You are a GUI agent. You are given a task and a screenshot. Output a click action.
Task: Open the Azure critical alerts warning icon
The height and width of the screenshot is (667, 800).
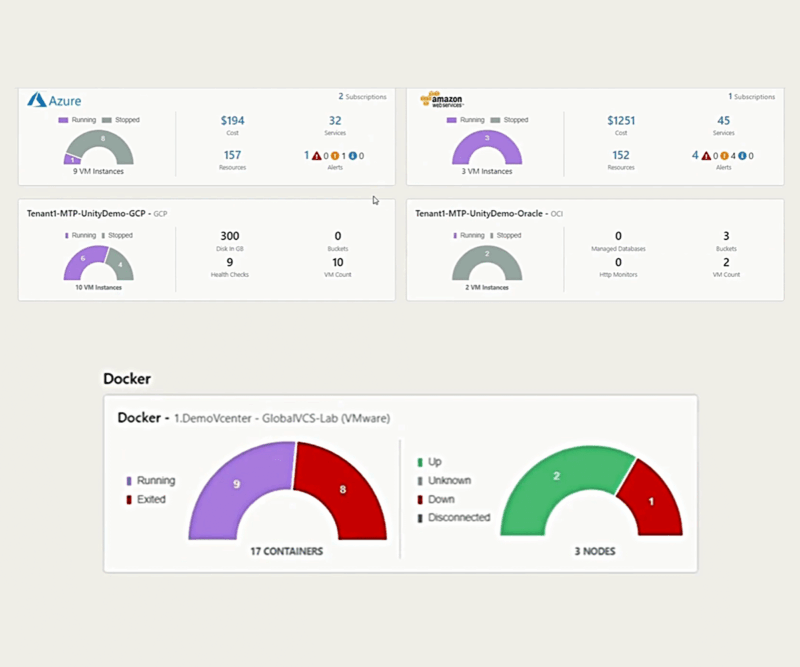[316, 156]
